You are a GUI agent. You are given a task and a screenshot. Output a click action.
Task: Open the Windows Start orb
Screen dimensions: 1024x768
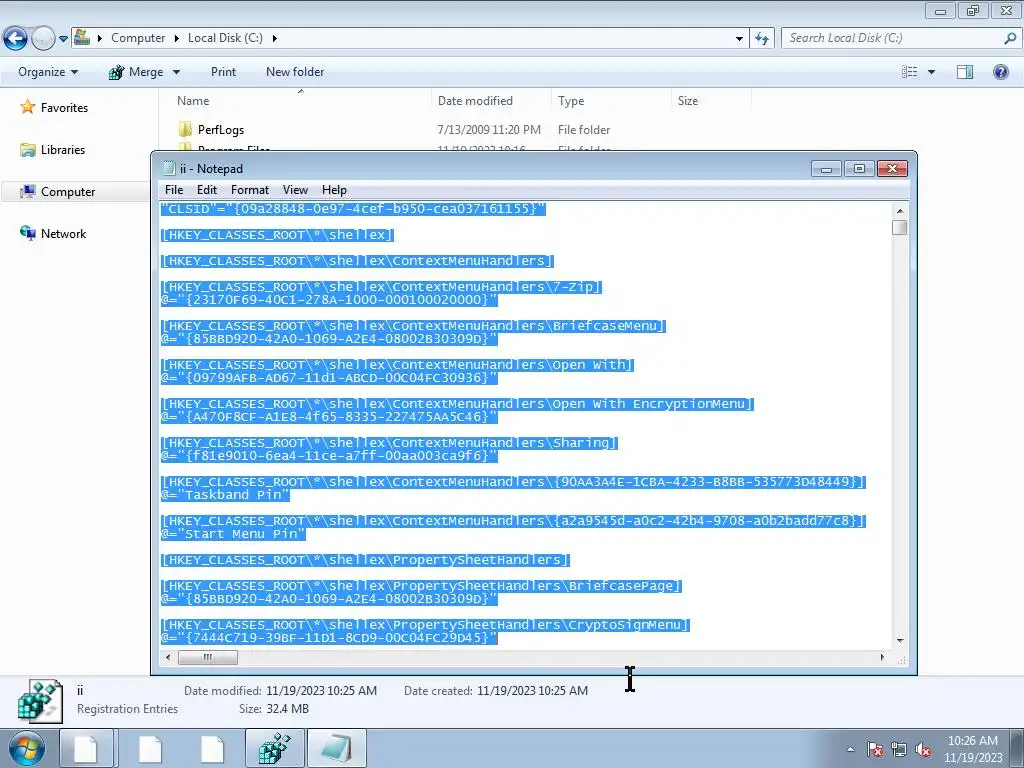click(x=27, y=748)
